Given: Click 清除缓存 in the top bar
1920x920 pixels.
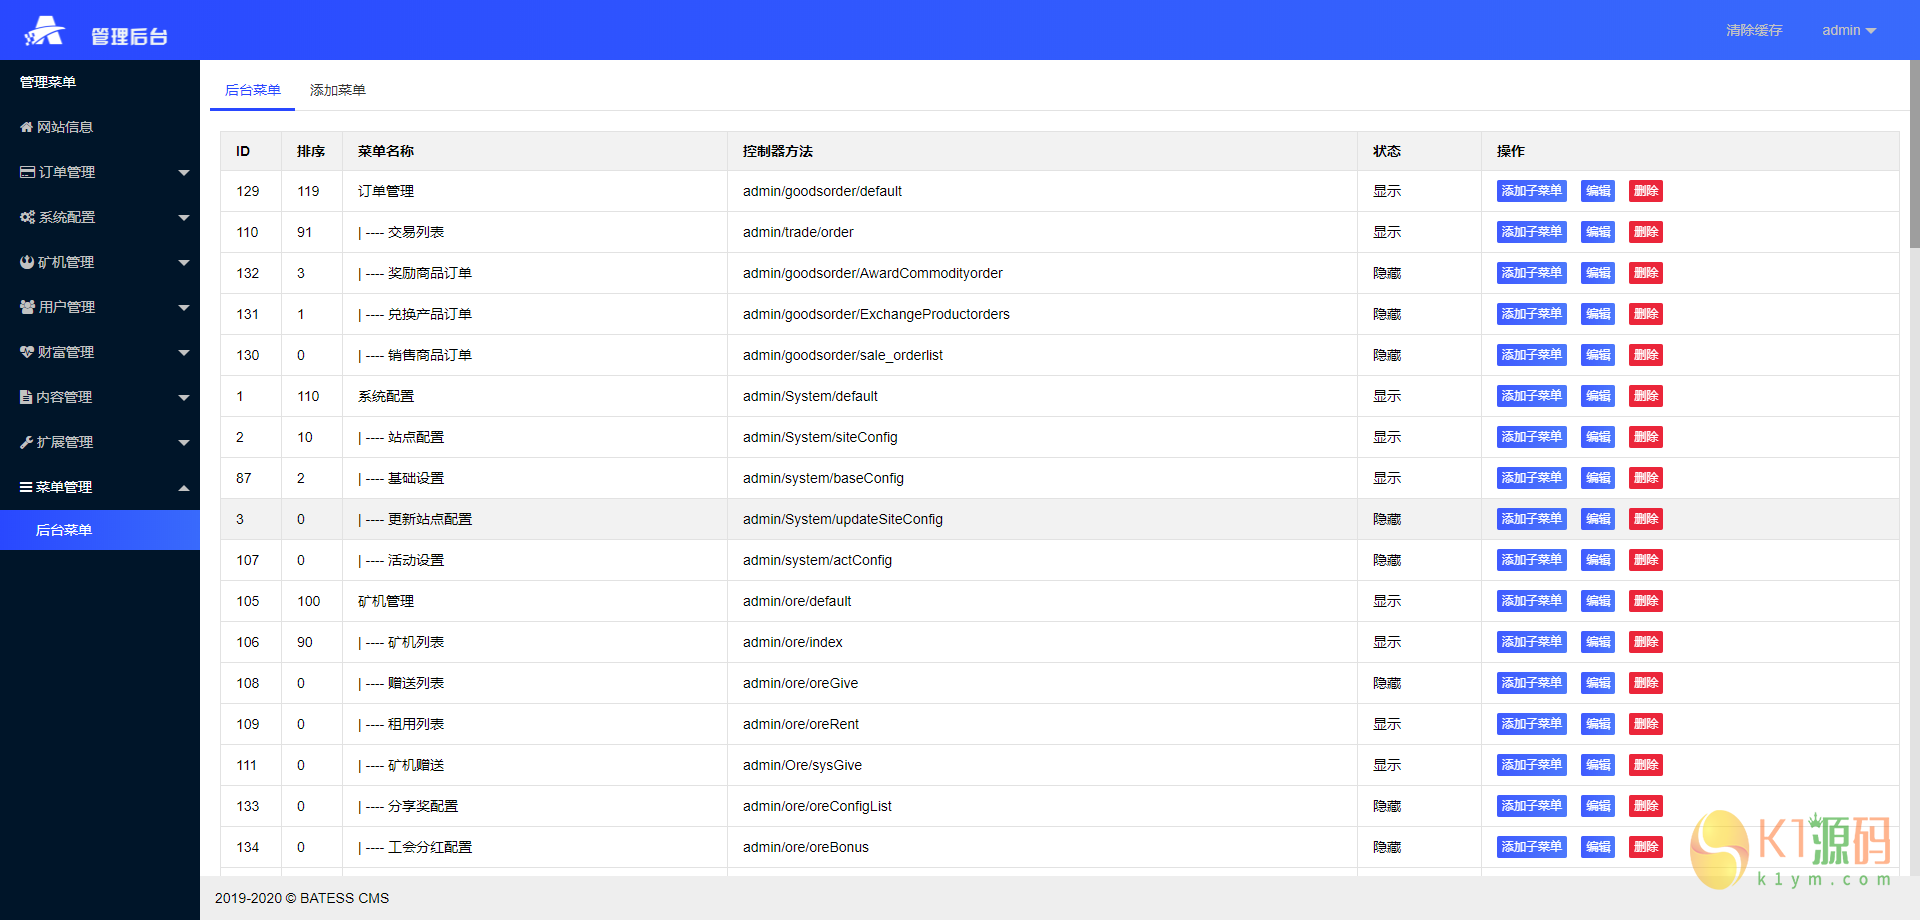Looking at the screenshot, I should (x=1754, y=30).
